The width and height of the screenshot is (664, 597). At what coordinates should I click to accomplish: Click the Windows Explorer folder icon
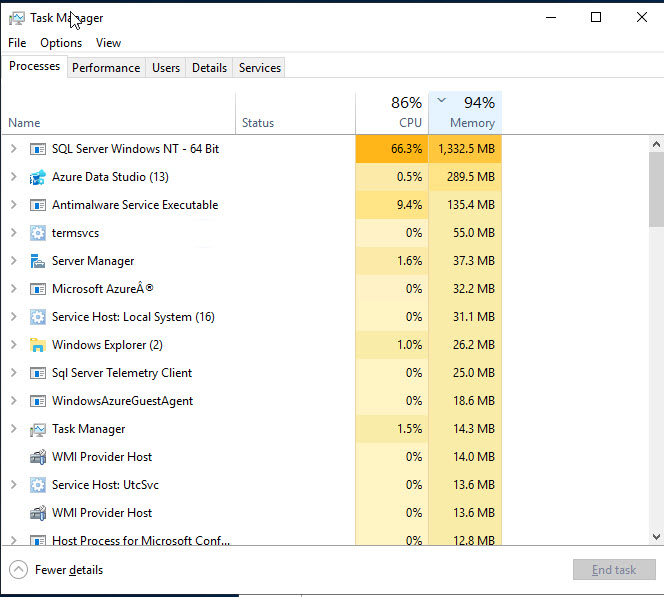(x=38, y=345)
